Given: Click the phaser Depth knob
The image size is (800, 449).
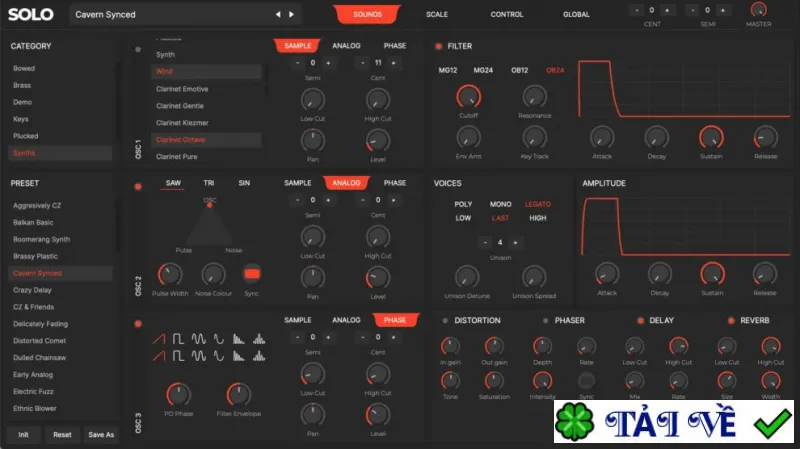Looking at the screenshot, I should click(542, 346).
